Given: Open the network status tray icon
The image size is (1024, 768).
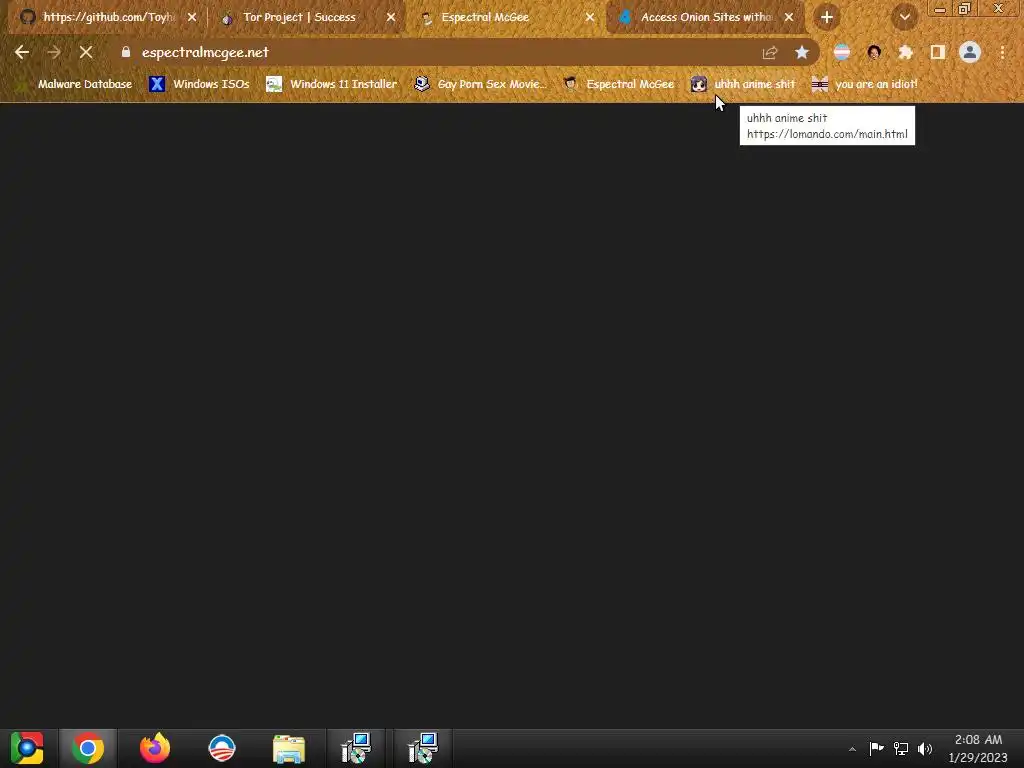Looking at the screenshot, I should pos(901,748).
